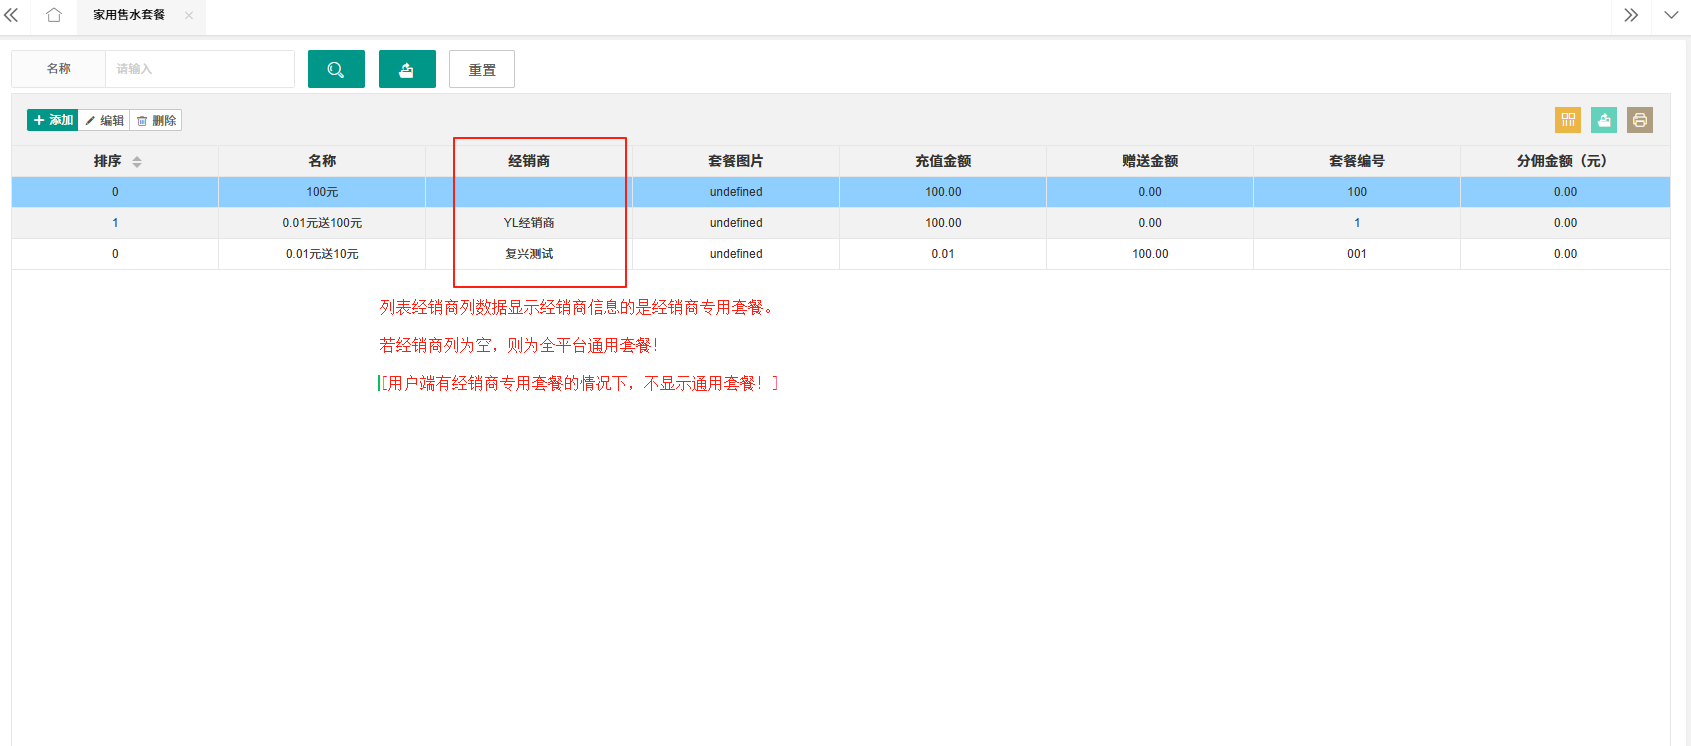Viewport: 1691px width, 746px height.
Task: Close the 家用售水套餐 tab
Action: 189,15
